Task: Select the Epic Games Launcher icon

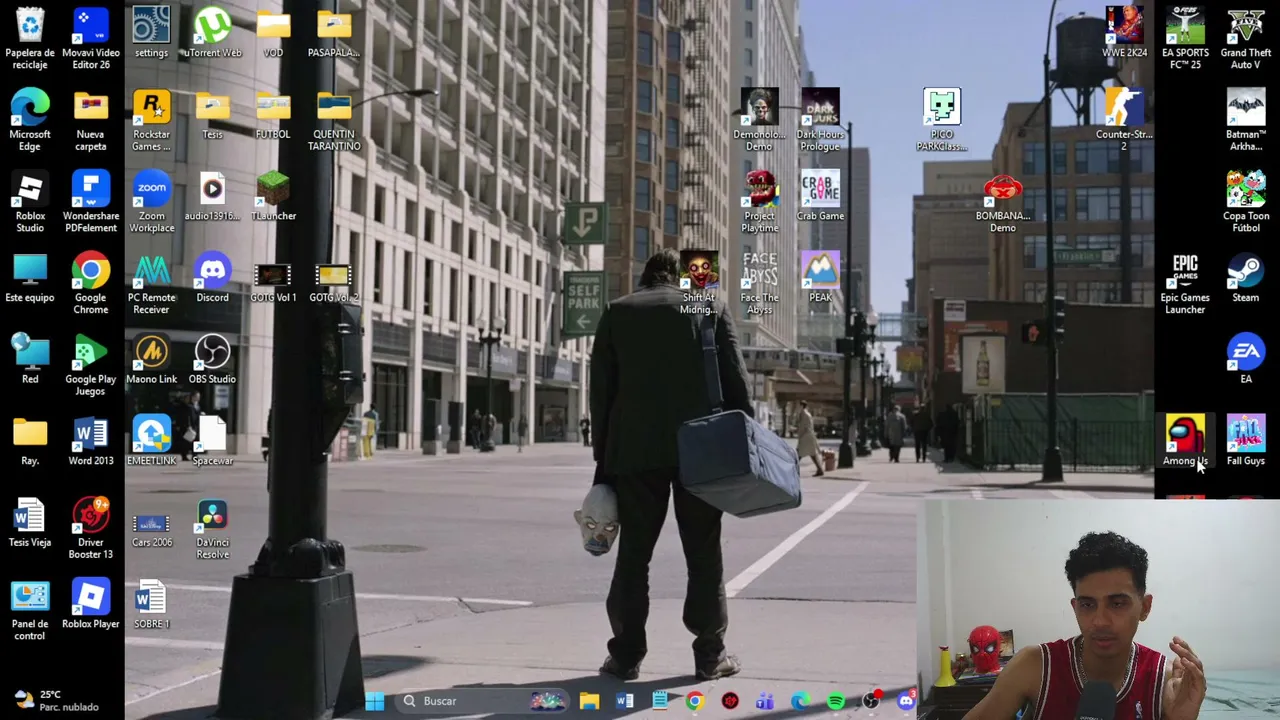Action: coord(1185,284)
